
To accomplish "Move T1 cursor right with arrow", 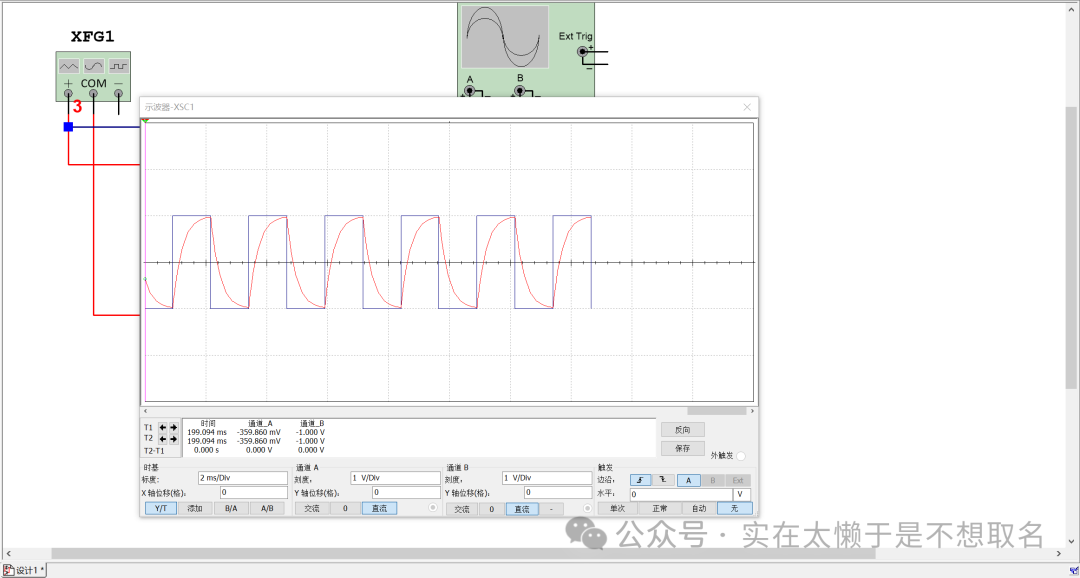I will (174, 427).
